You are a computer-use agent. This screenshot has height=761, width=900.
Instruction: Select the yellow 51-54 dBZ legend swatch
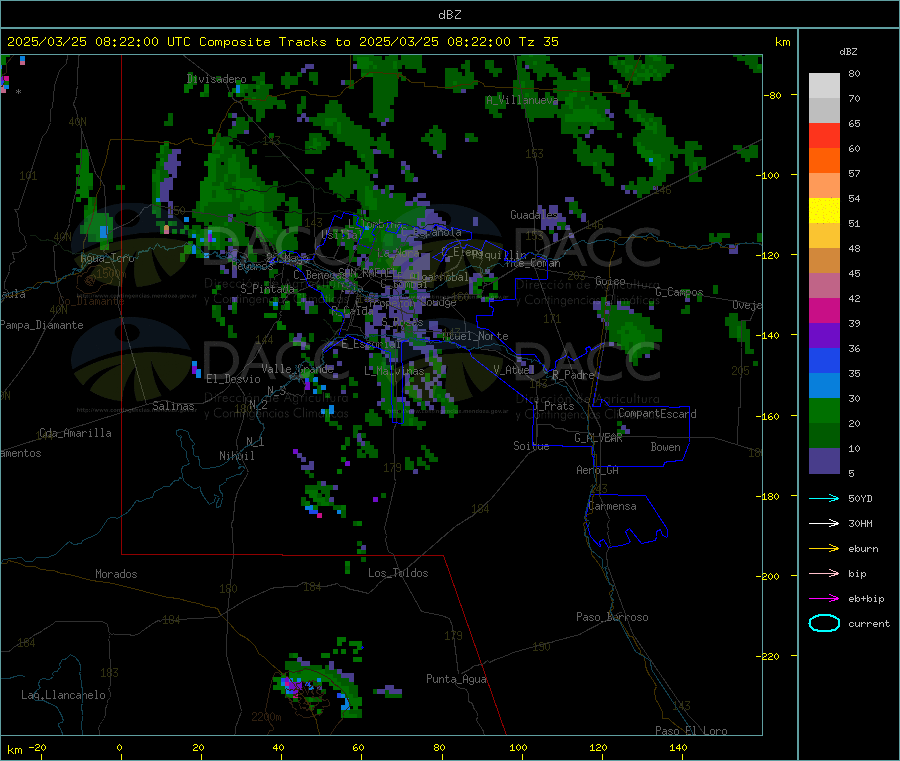pyautogui.click(x=824, y=211)
